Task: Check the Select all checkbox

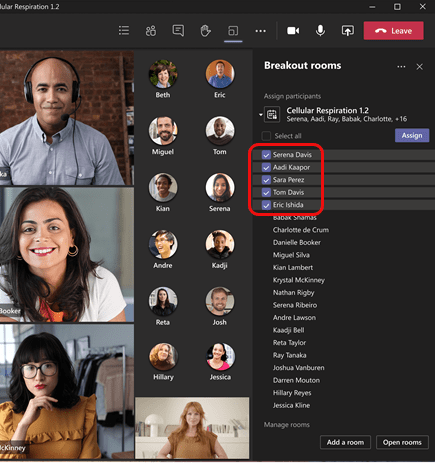Action: [x=266, y=136]
